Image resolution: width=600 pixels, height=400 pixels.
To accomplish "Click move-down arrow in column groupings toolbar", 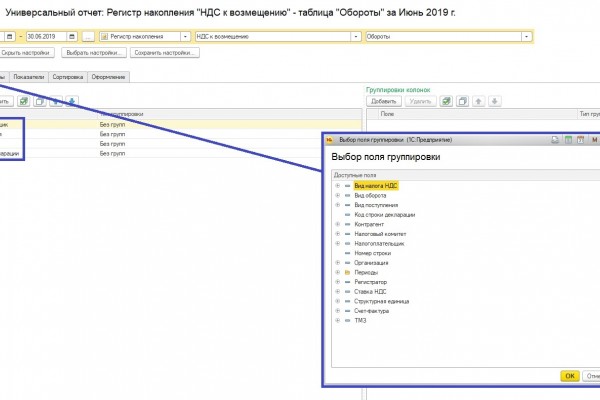I will (494, 101).
